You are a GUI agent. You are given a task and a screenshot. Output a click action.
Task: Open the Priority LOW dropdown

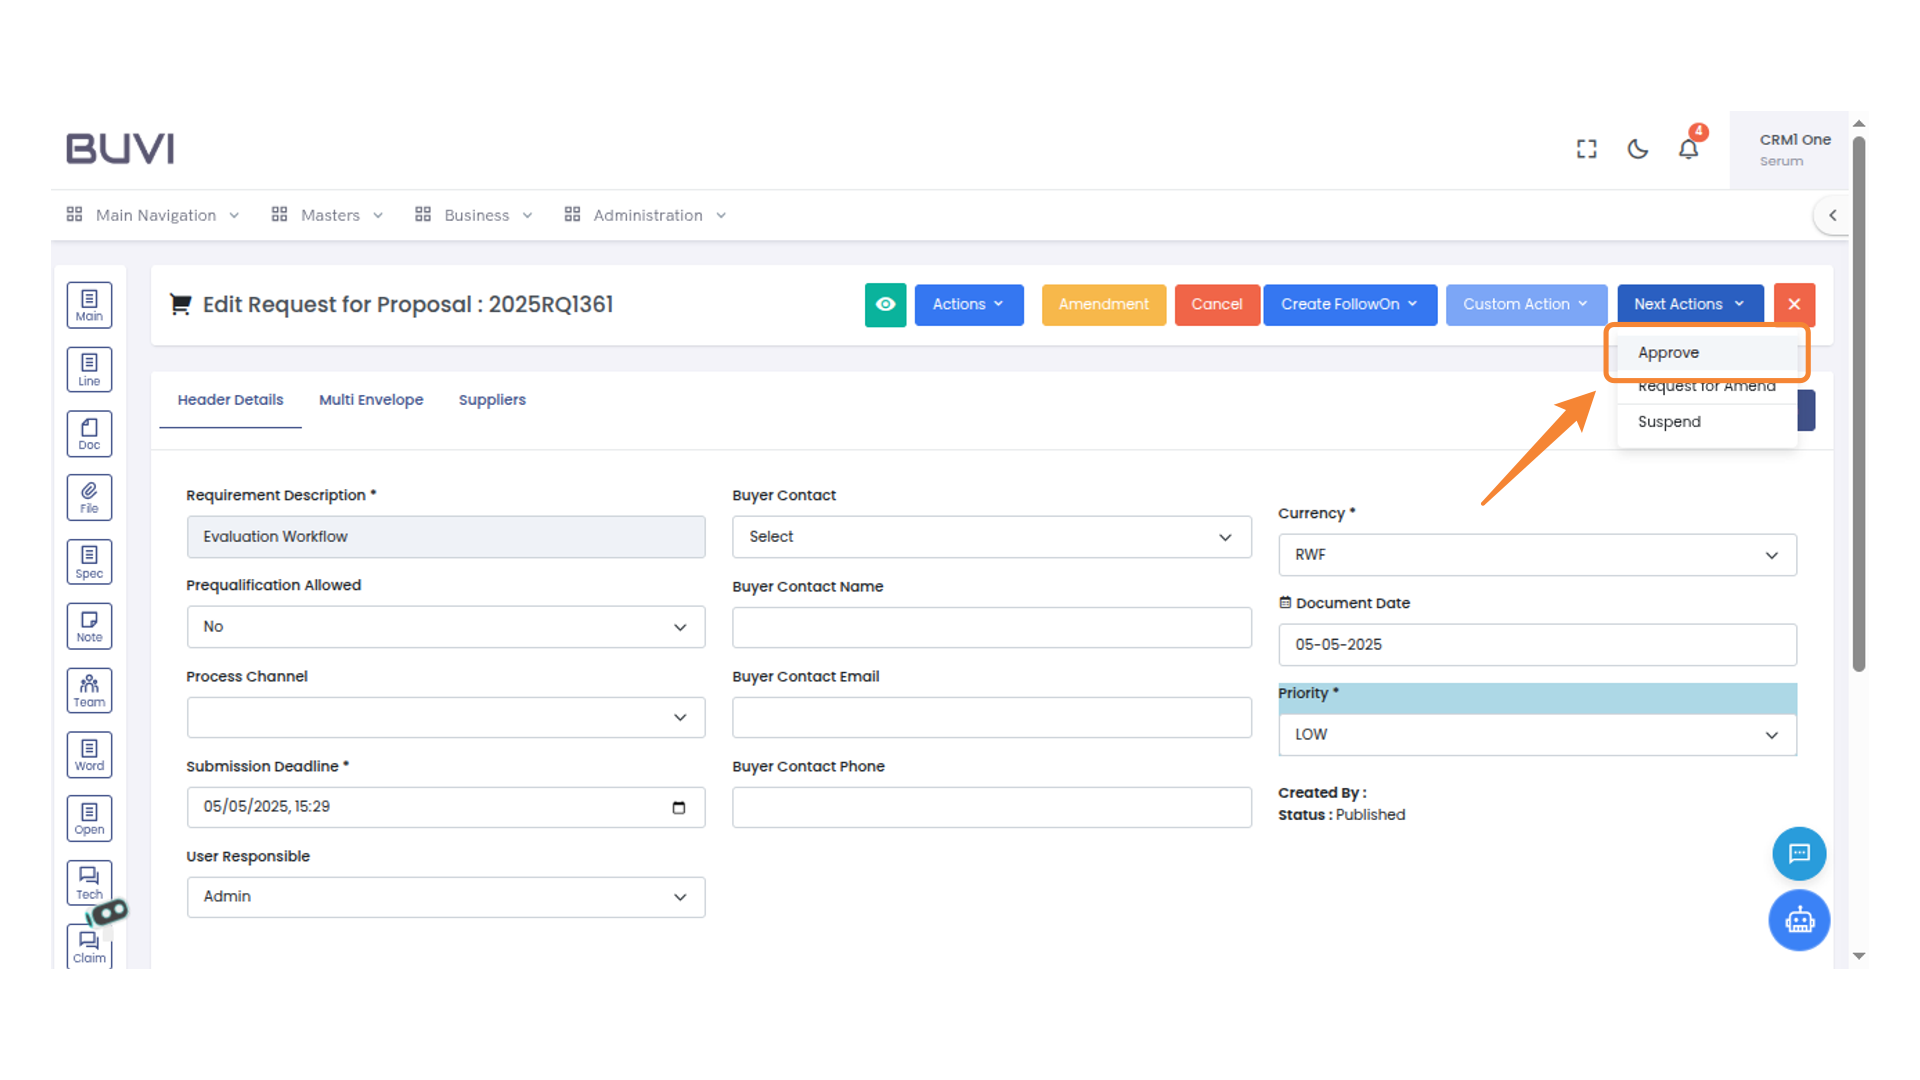(x=1536, y=735)
